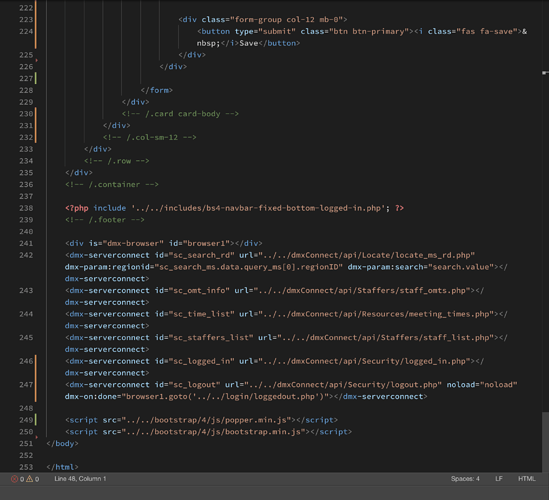Click the noload="noload" attribute
Screen dimensions: 549x500
[482, 385]
